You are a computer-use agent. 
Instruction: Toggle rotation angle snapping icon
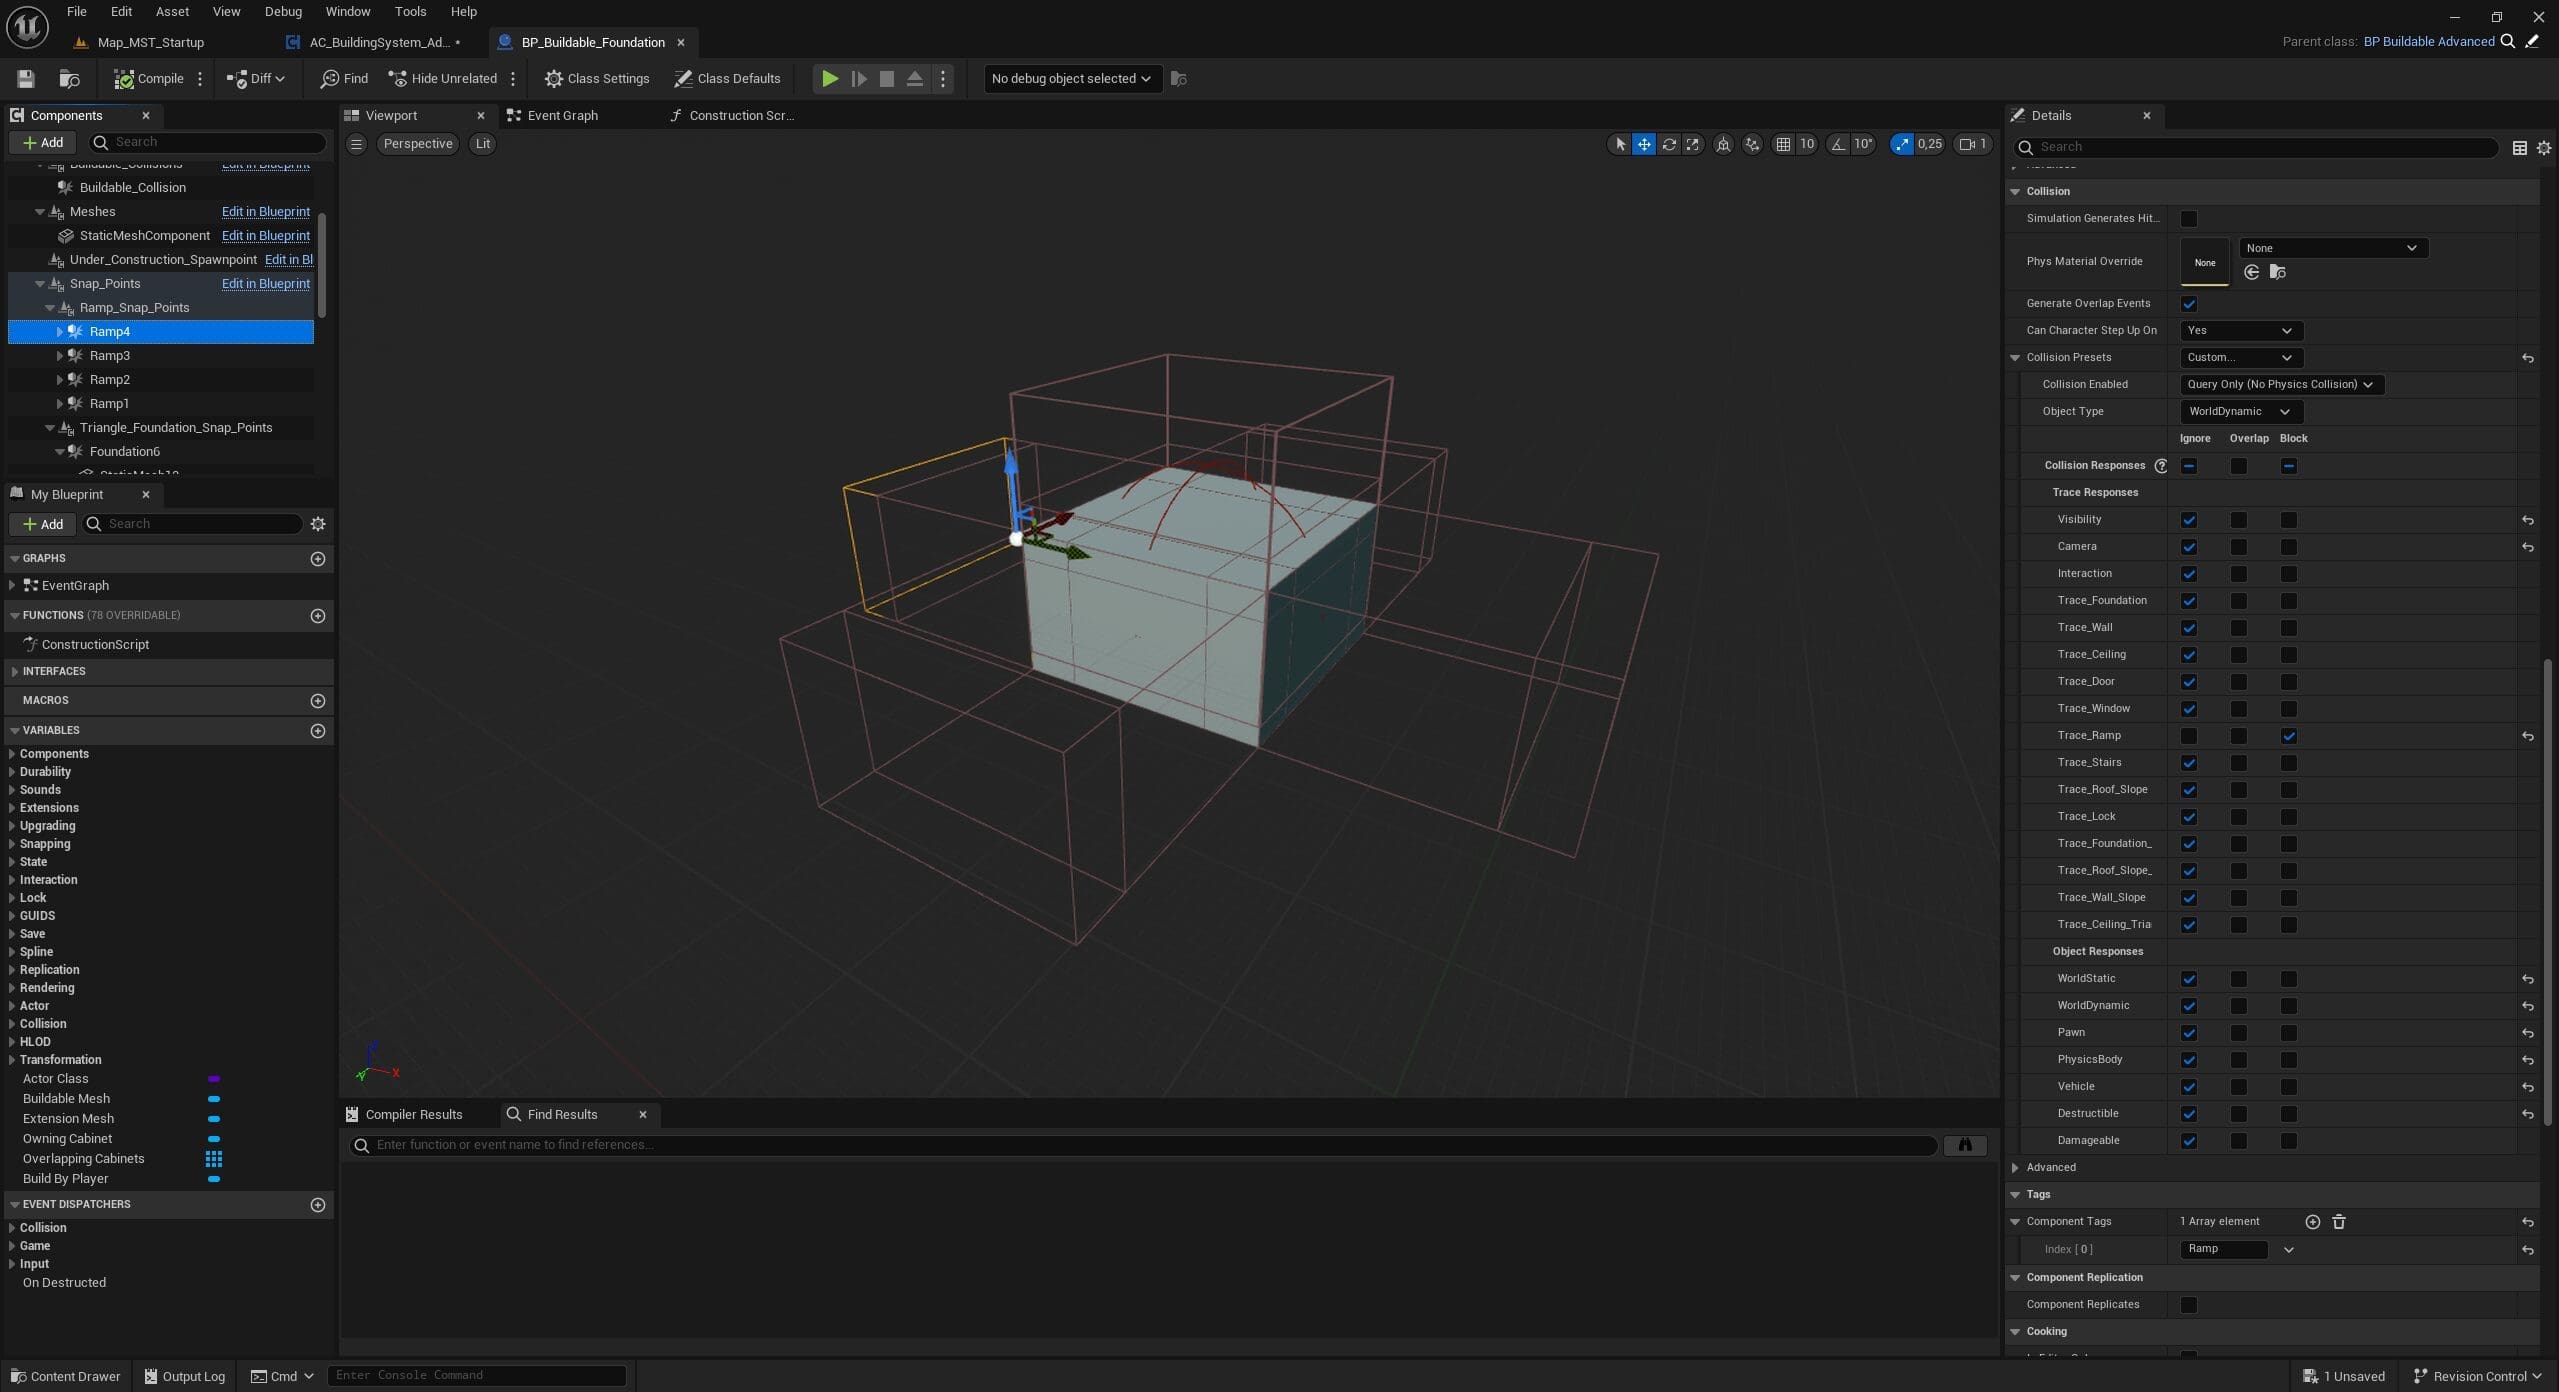(x=1838, y=144)
